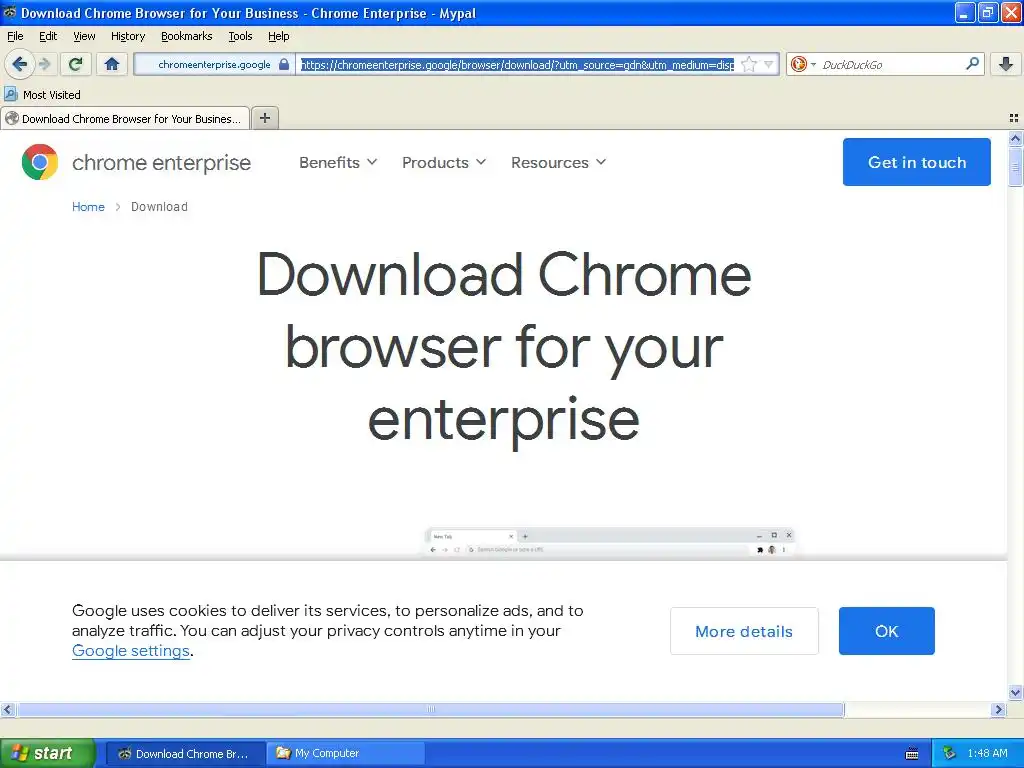
Task: Click the keyboard icon in system tray
Action: tap(912, 754)
